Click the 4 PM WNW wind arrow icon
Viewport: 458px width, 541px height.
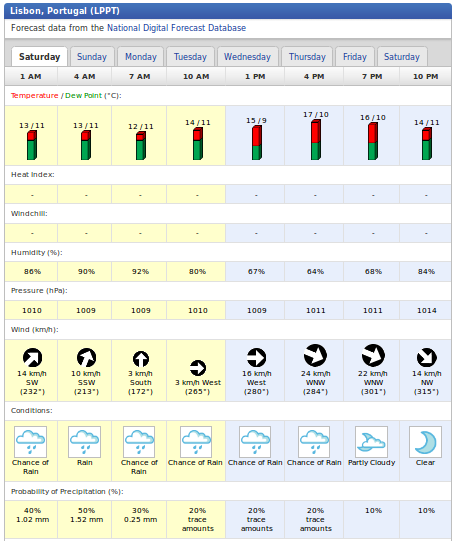(x=315, y=355)
